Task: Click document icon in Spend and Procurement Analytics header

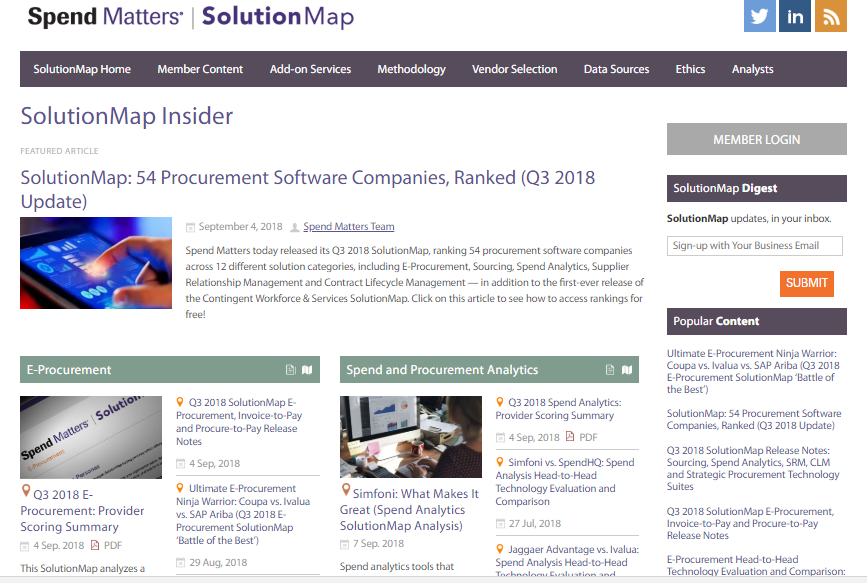Action: tap(610, 370)
